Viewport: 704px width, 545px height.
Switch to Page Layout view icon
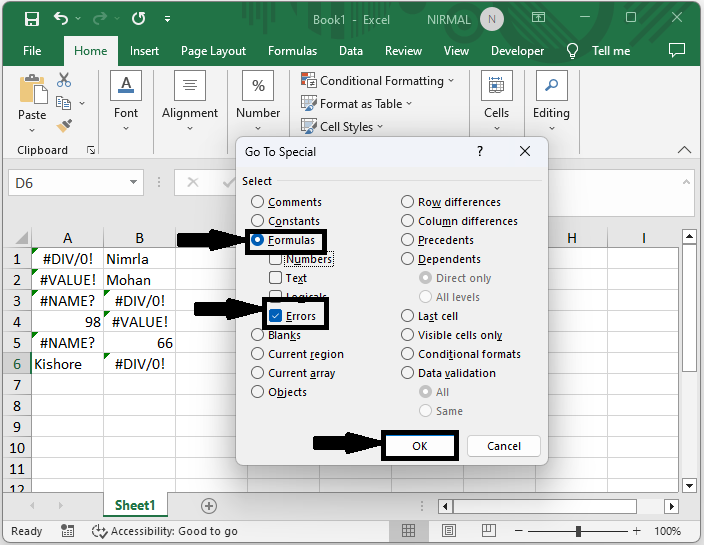coord(449,531)
